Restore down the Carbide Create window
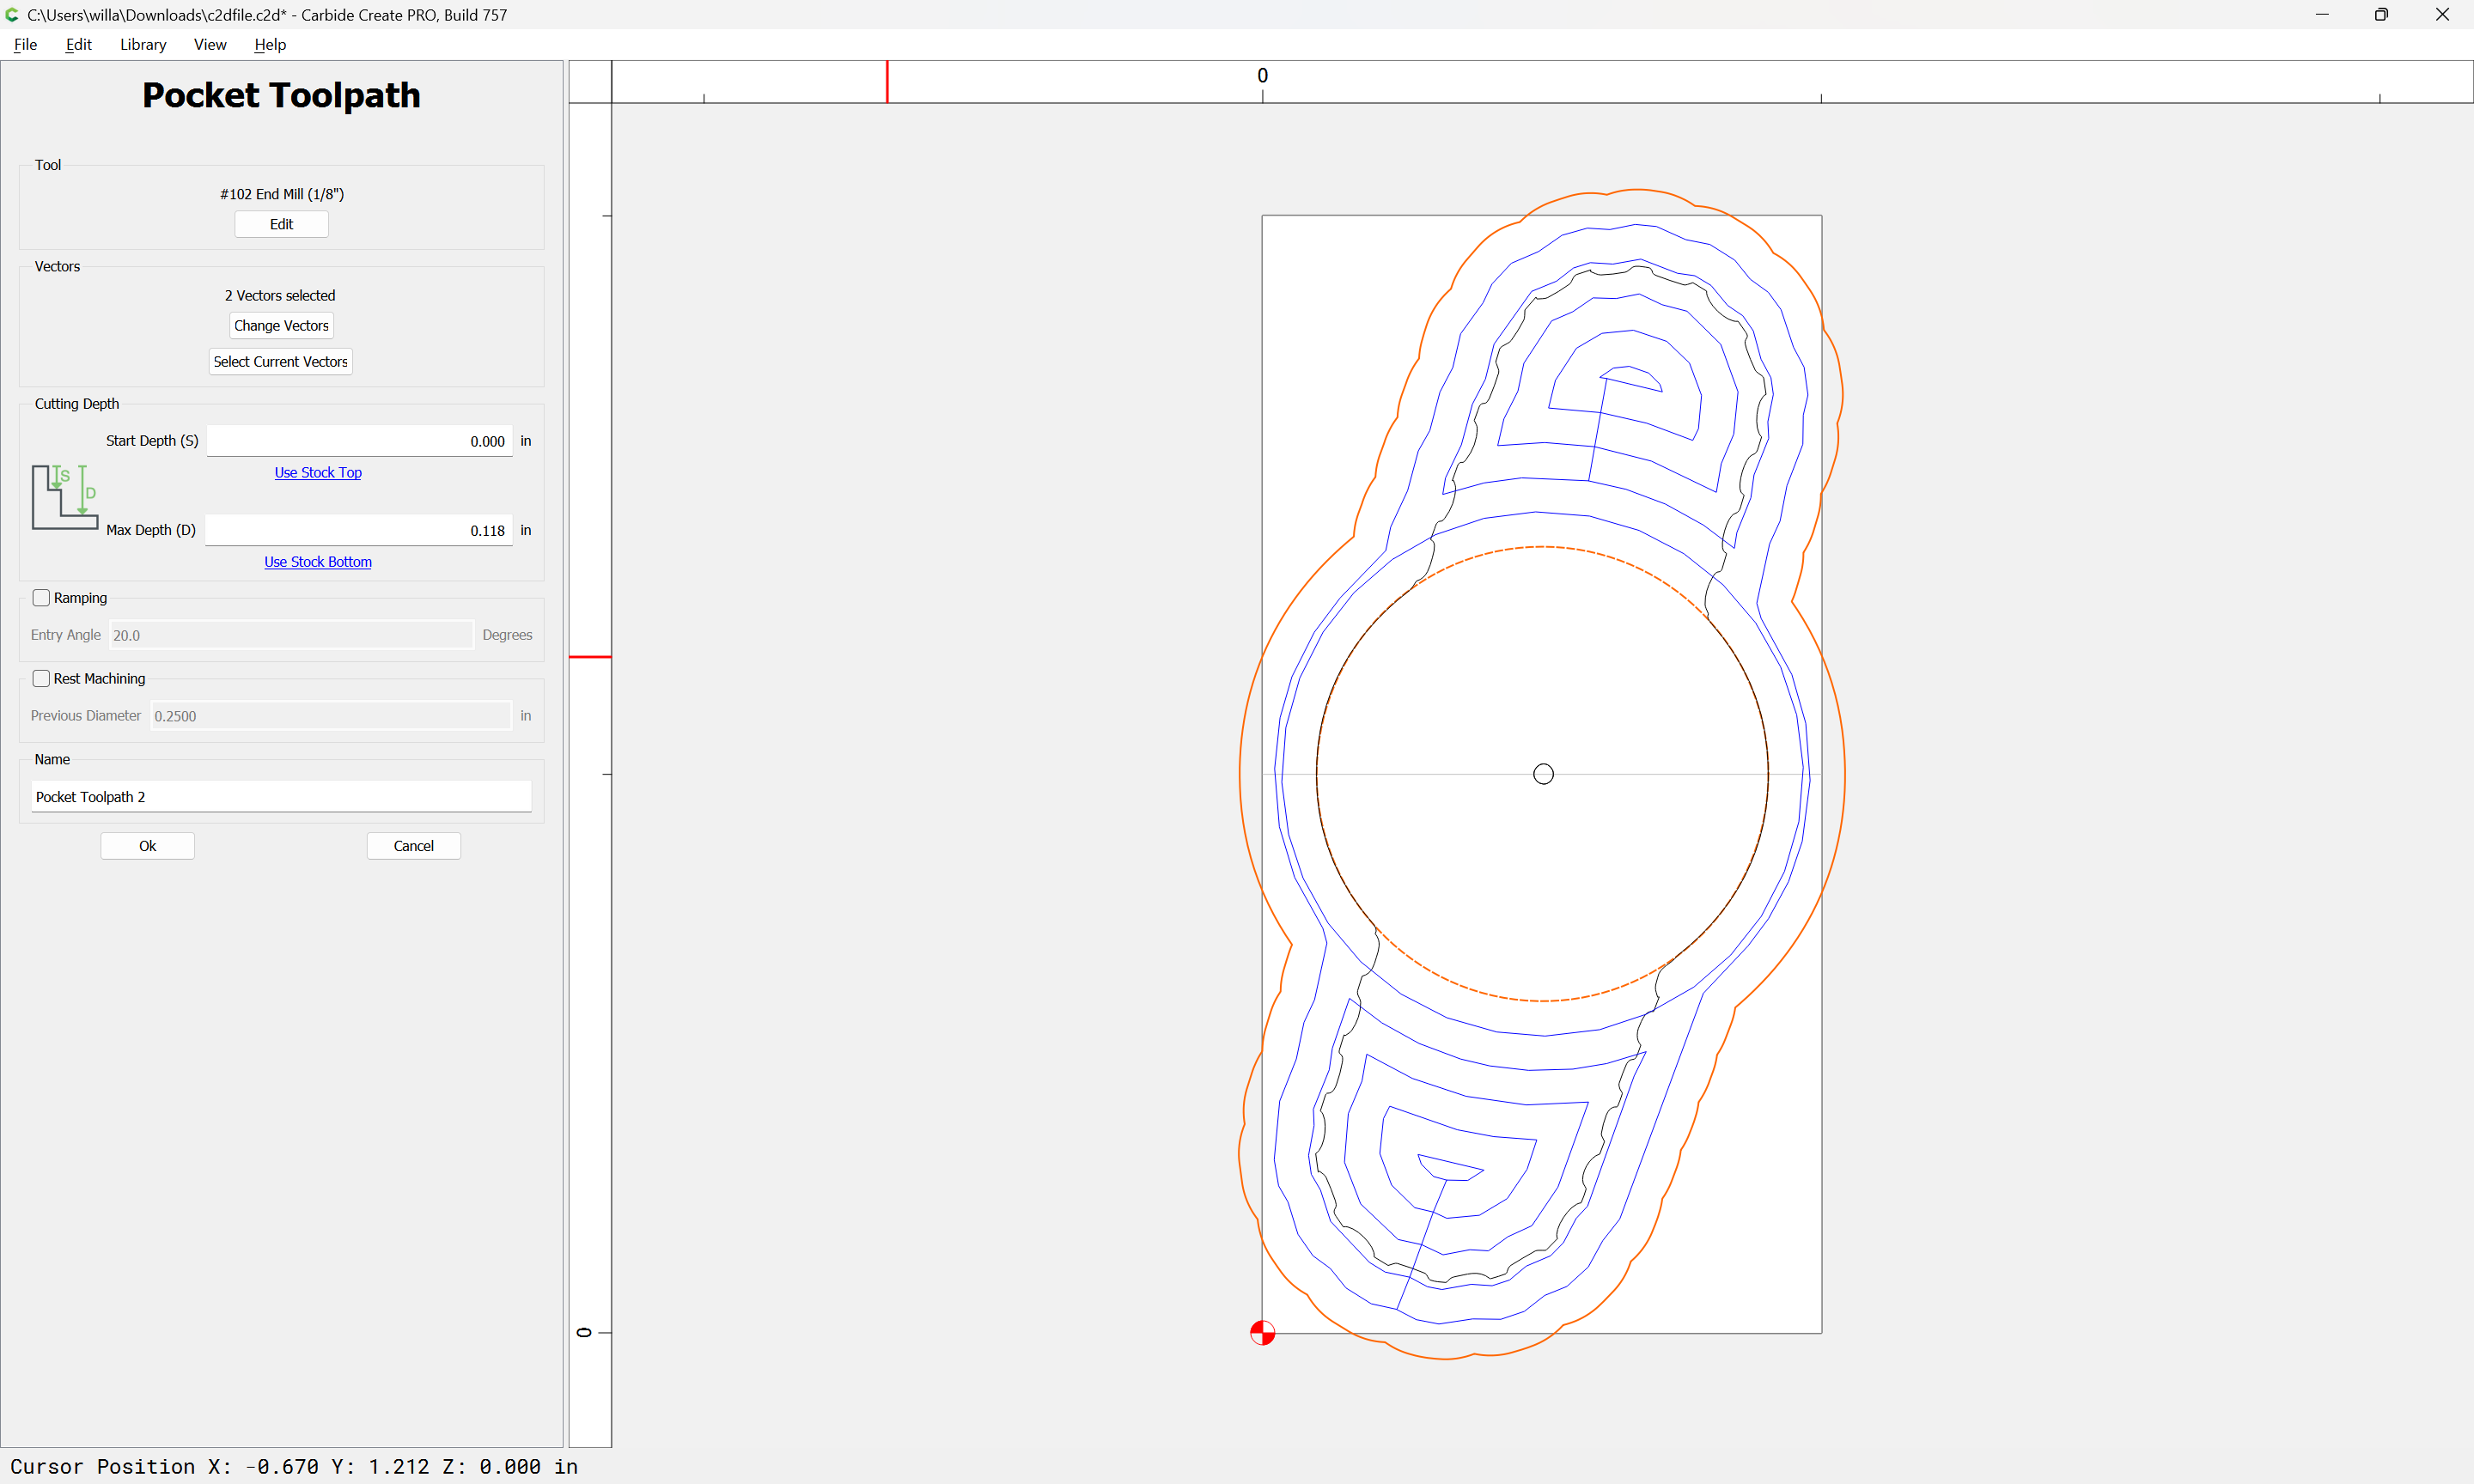This screenshot has height=1484, width=2474. (2381, 15)
